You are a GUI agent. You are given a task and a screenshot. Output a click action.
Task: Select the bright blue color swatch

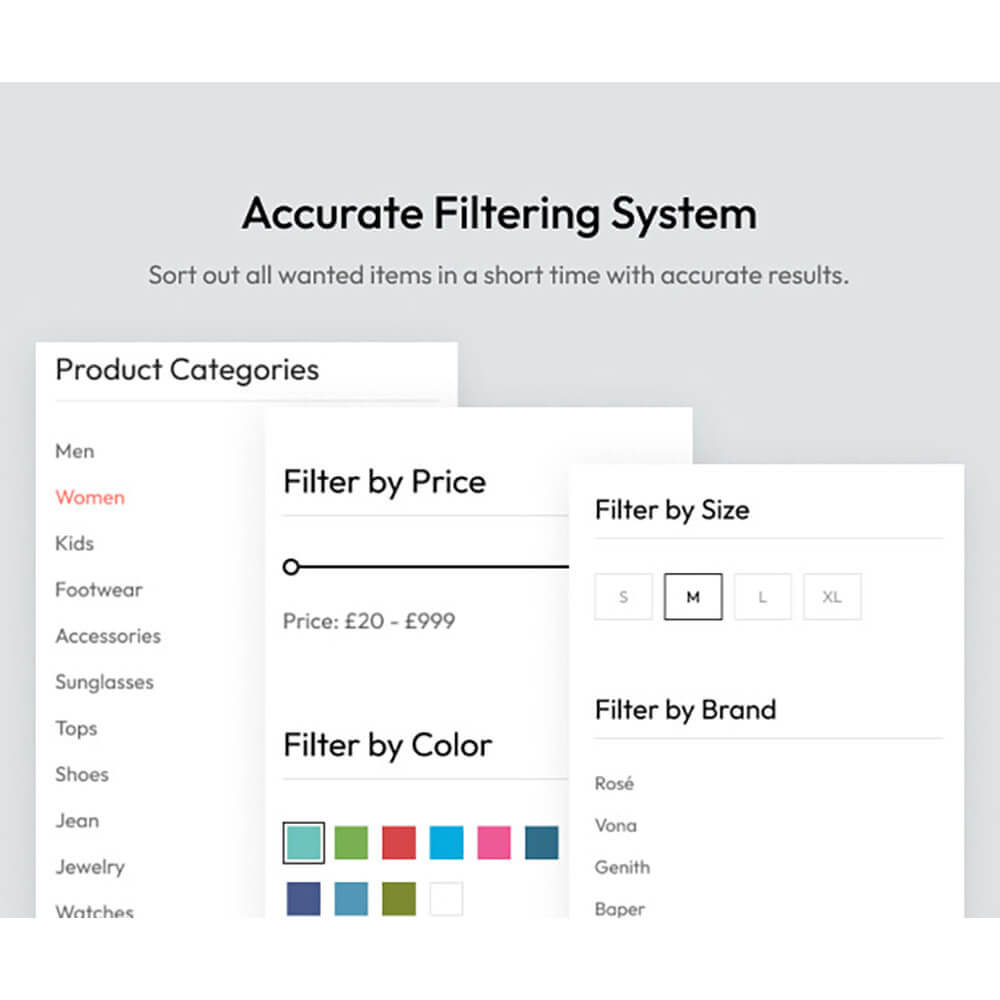click(446, 842)
